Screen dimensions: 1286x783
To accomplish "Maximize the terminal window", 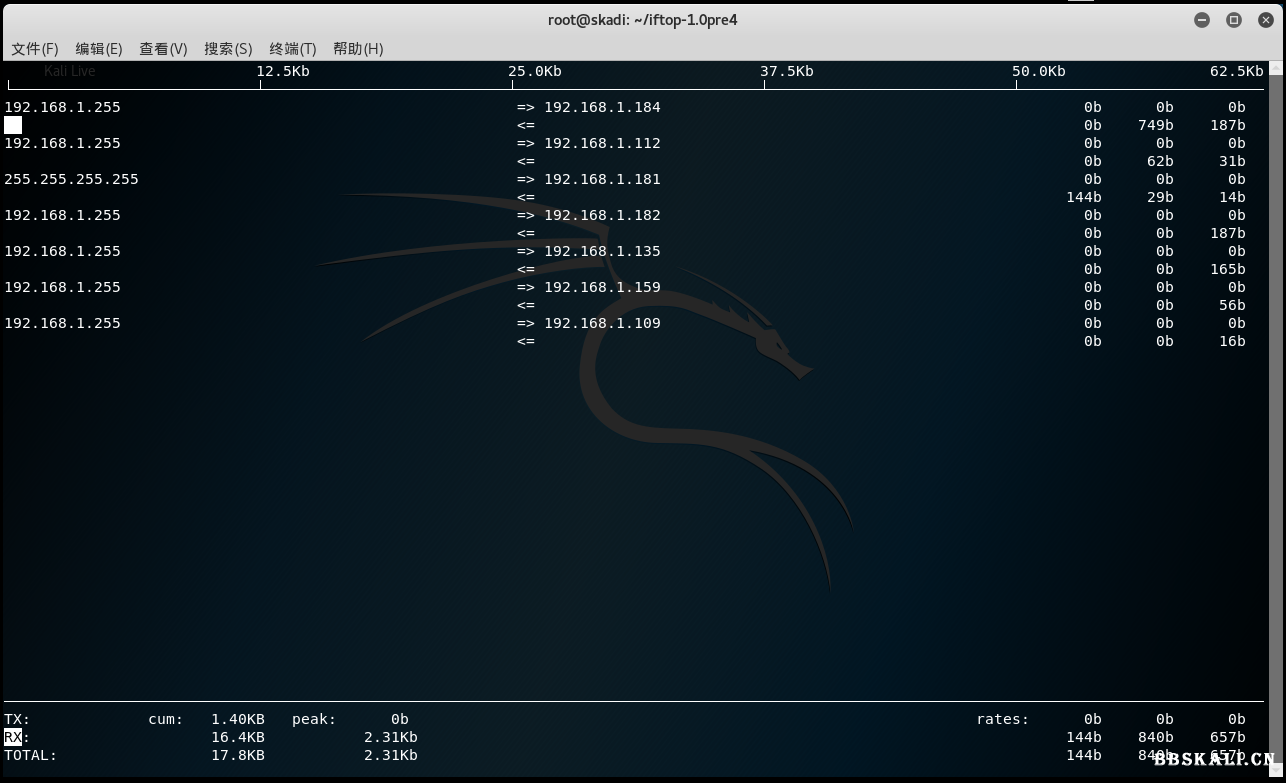I will click(1234, 20).
